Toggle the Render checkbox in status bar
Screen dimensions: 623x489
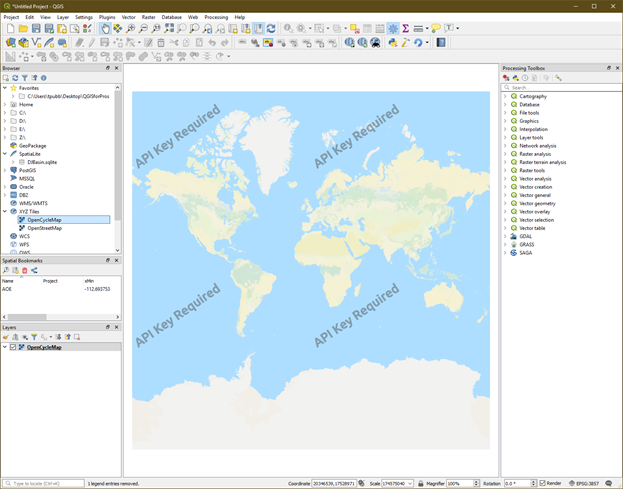[543, 483]
